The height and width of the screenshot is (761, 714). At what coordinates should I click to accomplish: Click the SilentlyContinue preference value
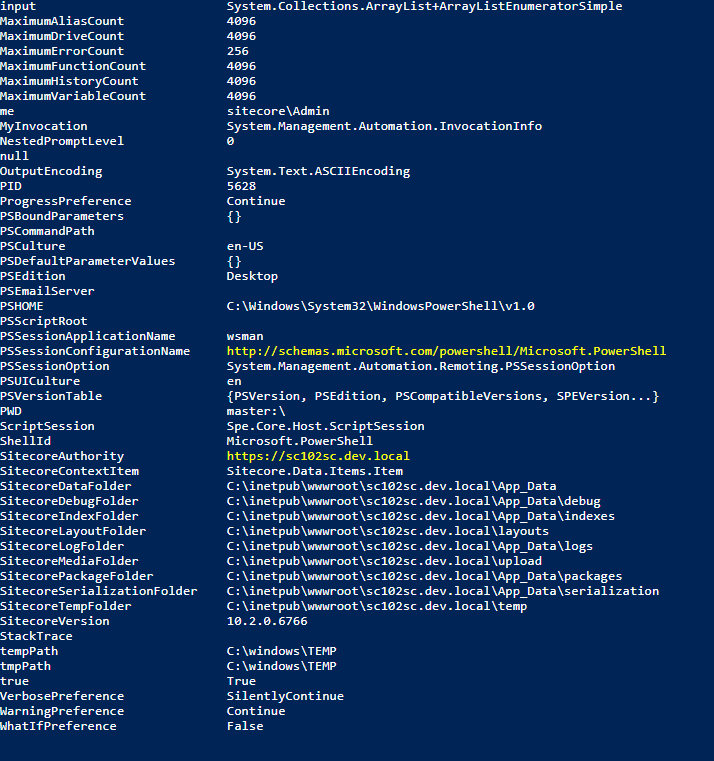[285, 696]
